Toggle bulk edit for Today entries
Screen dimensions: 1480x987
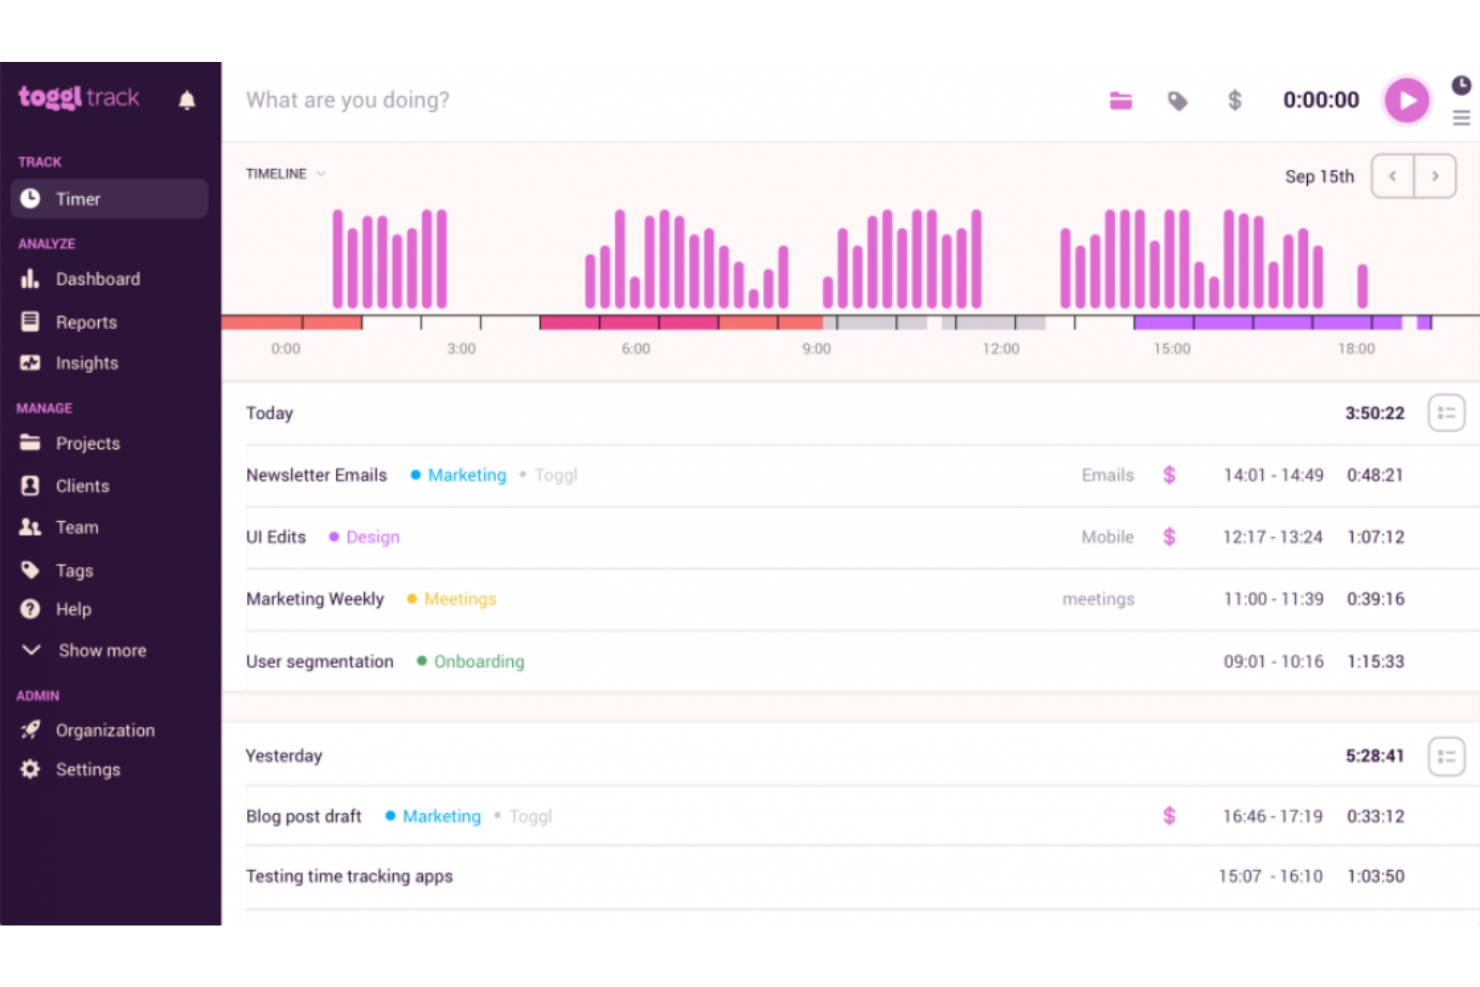pos(1446,413)
